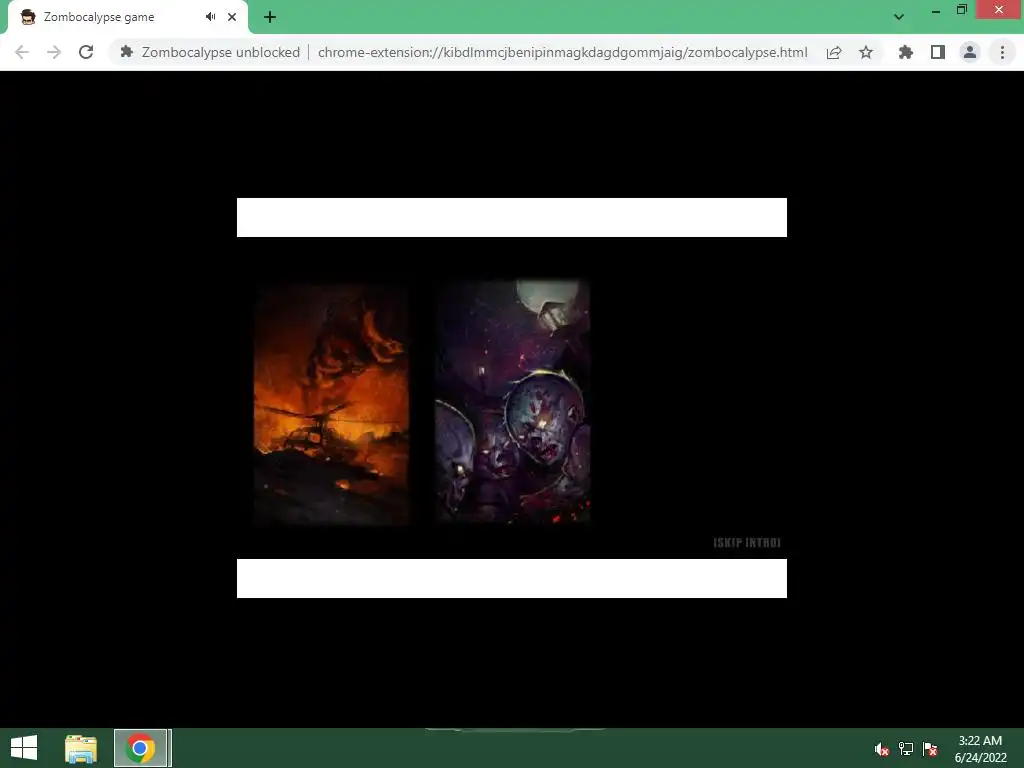Viewport: 1024px width, 768px height.
Task: Bookmark this tab with star icon
Action: (866, 52)
